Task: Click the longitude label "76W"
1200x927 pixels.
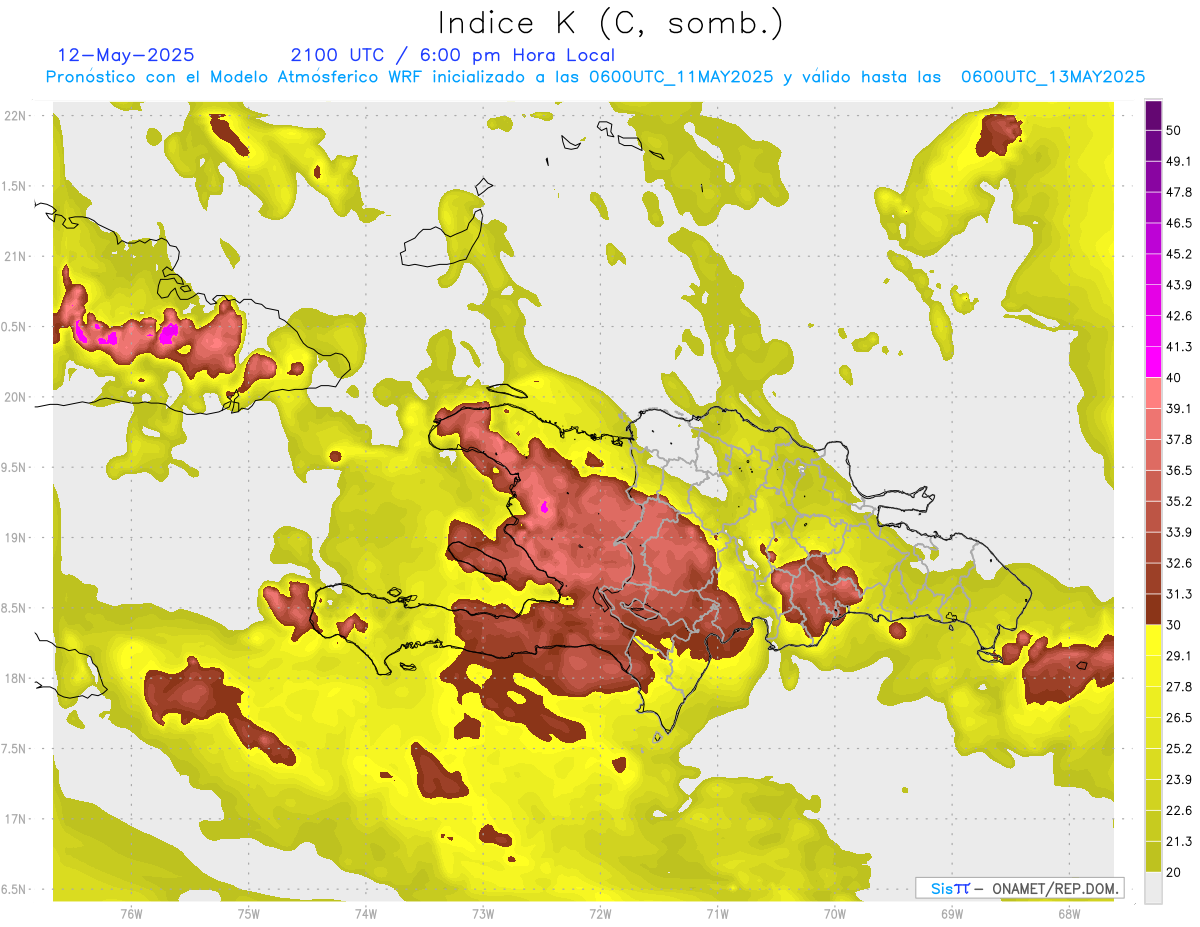Action: [131, 914]
